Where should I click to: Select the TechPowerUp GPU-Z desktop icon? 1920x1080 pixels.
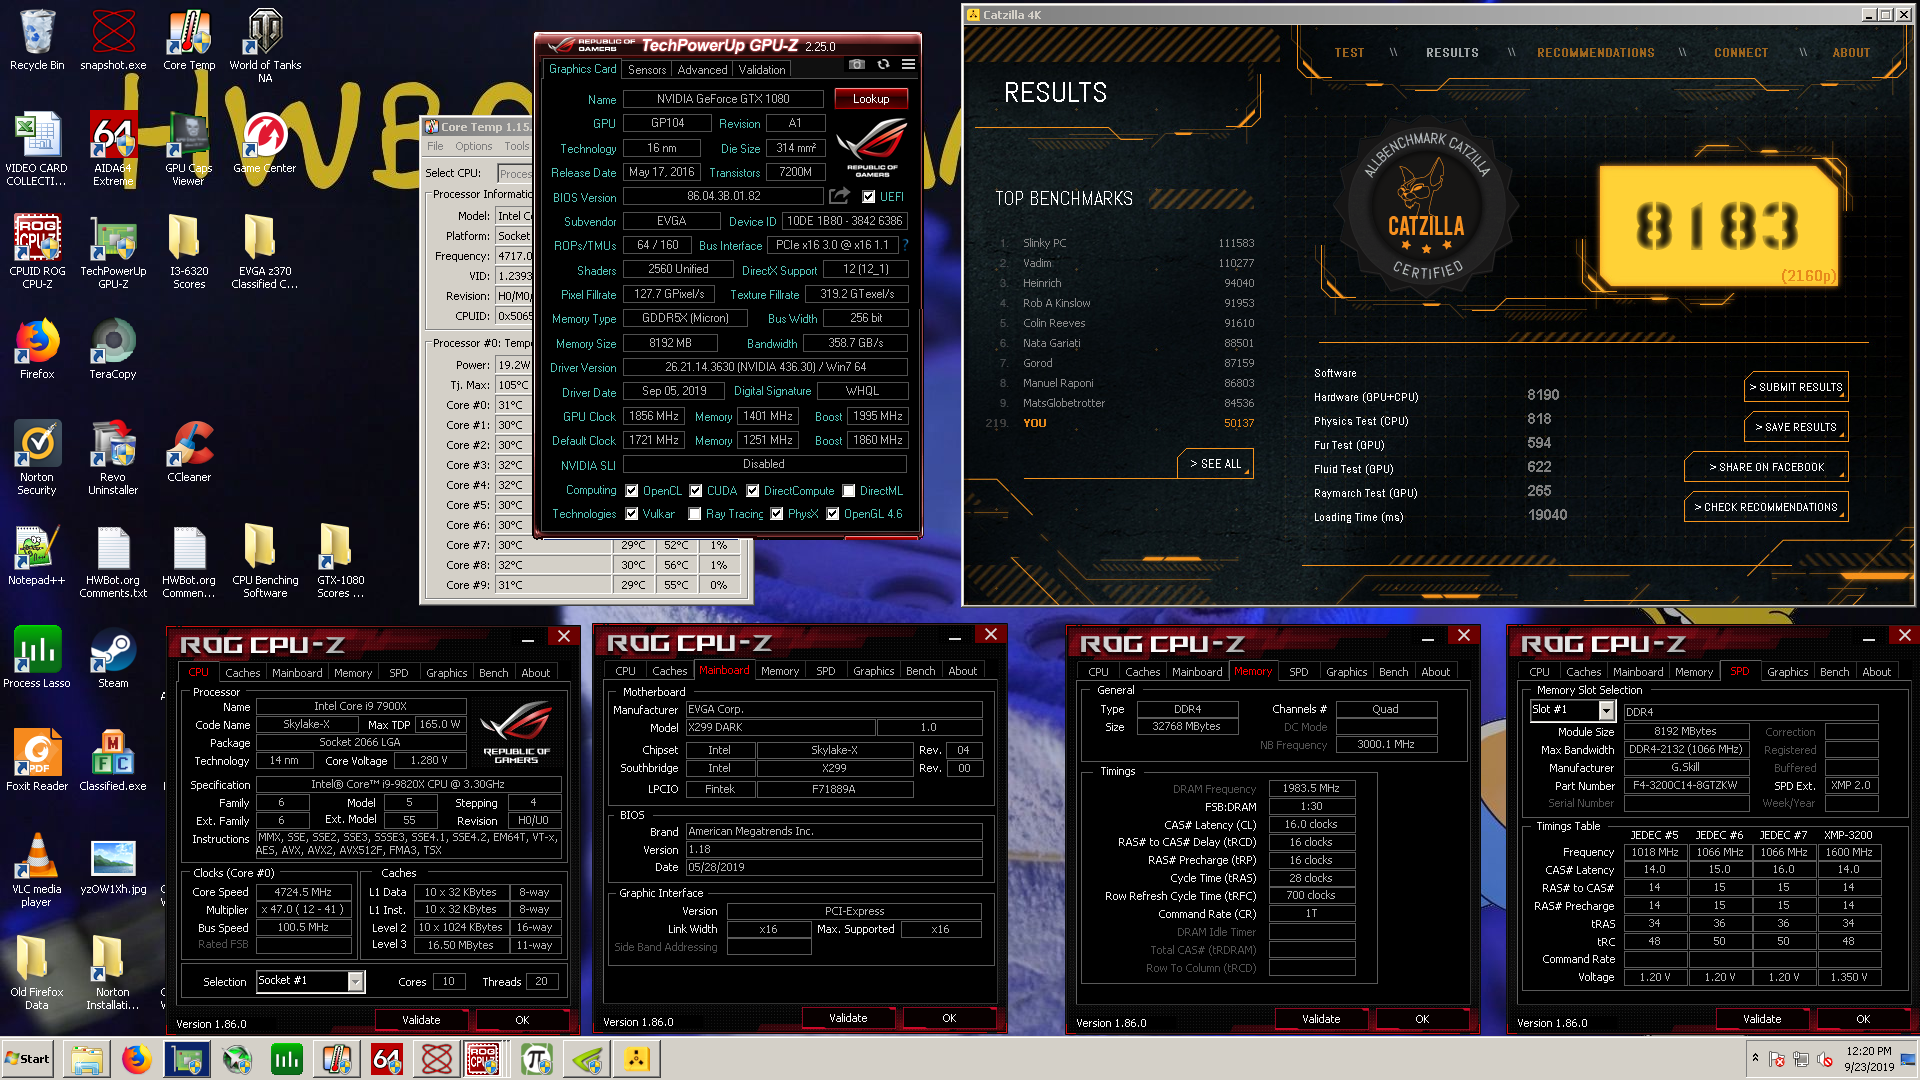point(113,252)
